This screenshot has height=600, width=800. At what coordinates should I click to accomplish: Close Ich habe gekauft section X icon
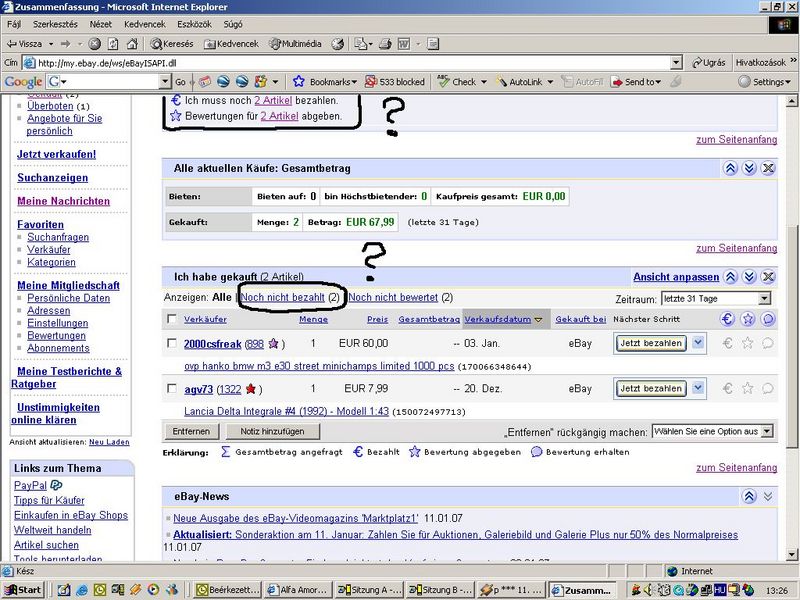tap(768, 277)
